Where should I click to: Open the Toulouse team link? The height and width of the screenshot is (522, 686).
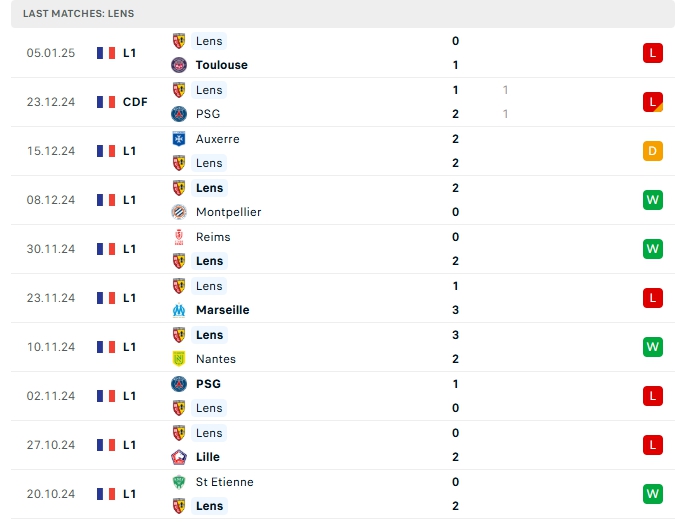pyautogui.click(x=222, y=65)
